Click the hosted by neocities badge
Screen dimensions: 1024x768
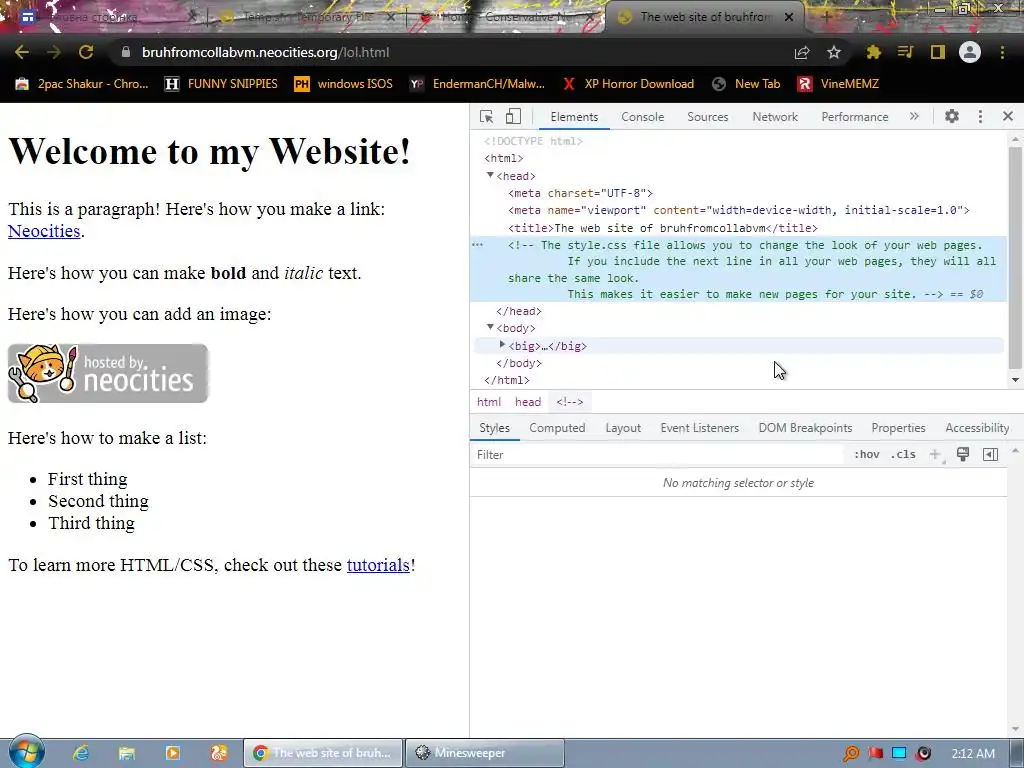pos(108,373)
